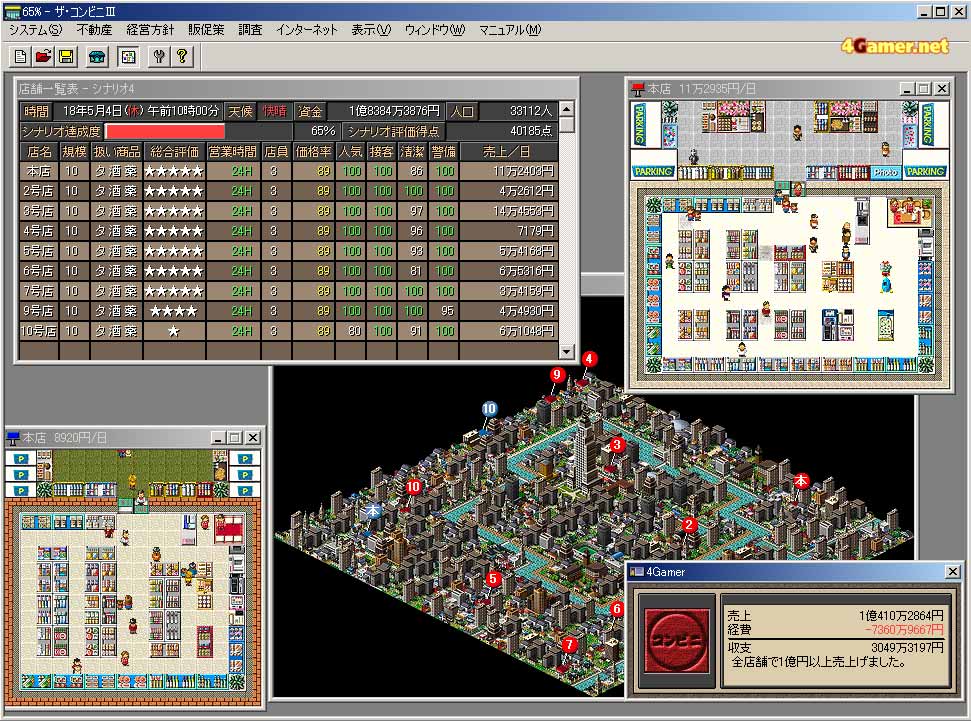Click the Save floppy disk toolbar icon
This screenshot has height=721, width=971.
[x=66, y=57]
